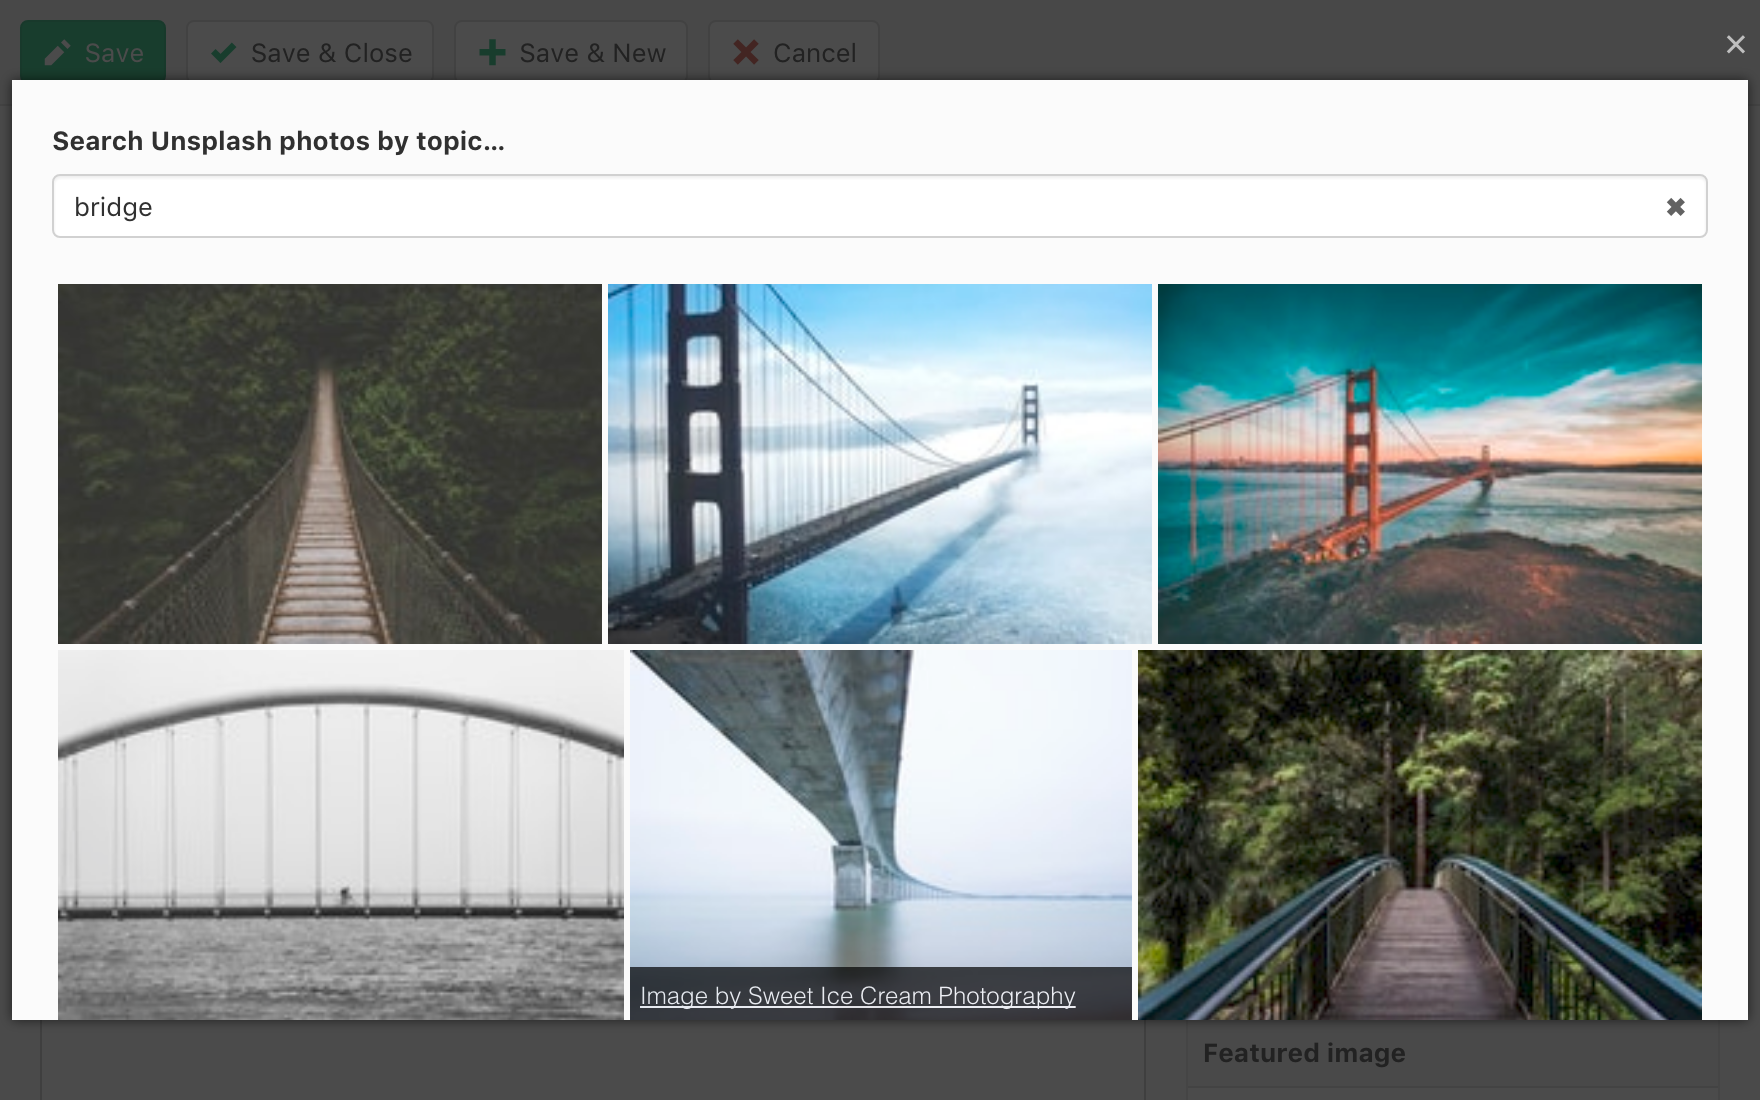Select the forest rope suspension bridge photo
Screen dimensions: 1760x1100
tap(330, 464)
